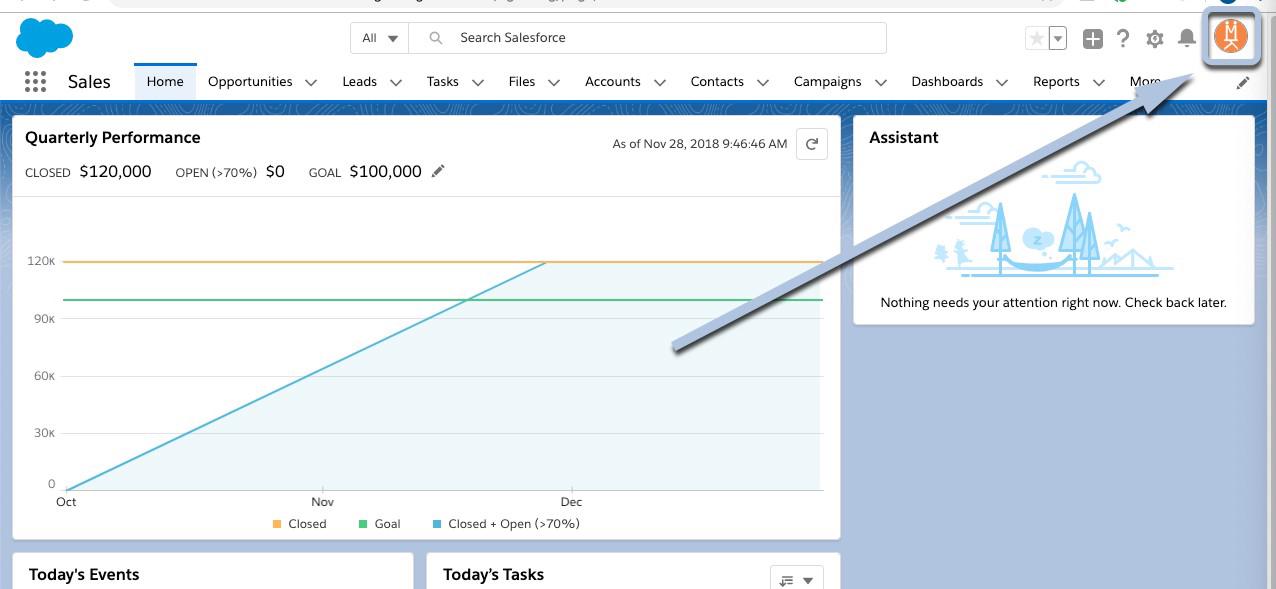Open the user profile avatar
1276x589 pixels.
1231,37
